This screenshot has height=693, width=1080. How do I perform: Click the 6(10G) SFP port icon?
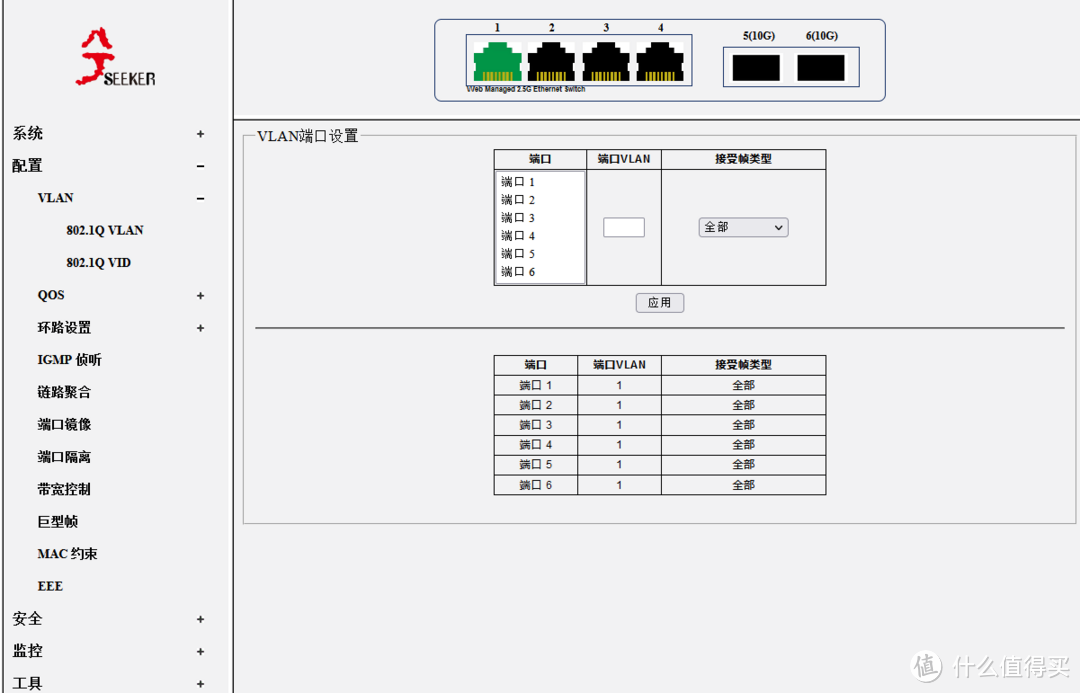tap(821, 68)
